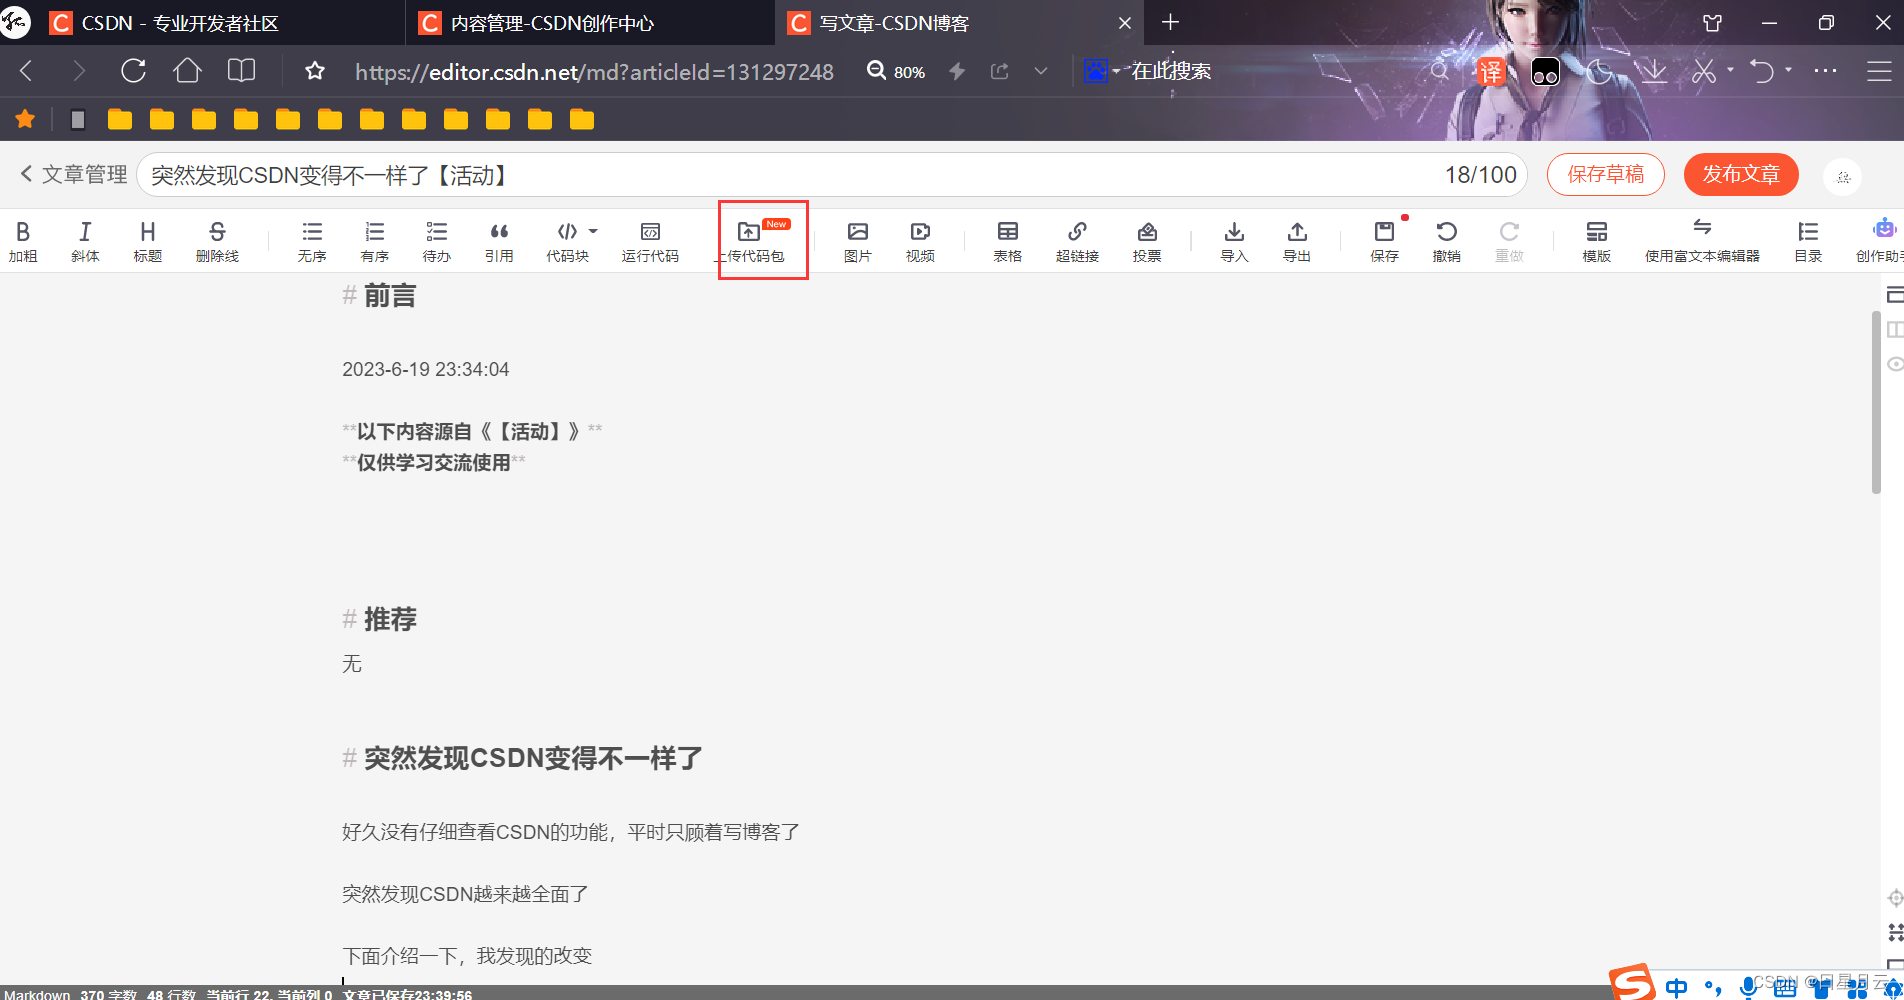Insert runnable code (运行代码)

[650, 242]
